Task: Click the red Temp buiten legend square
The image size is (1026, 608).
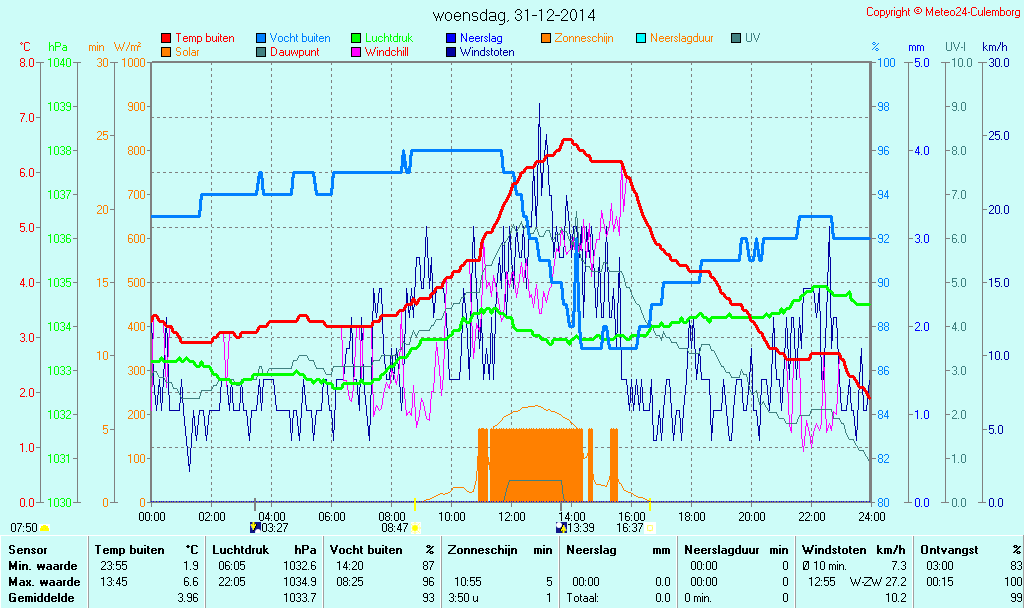Action: 166,38
